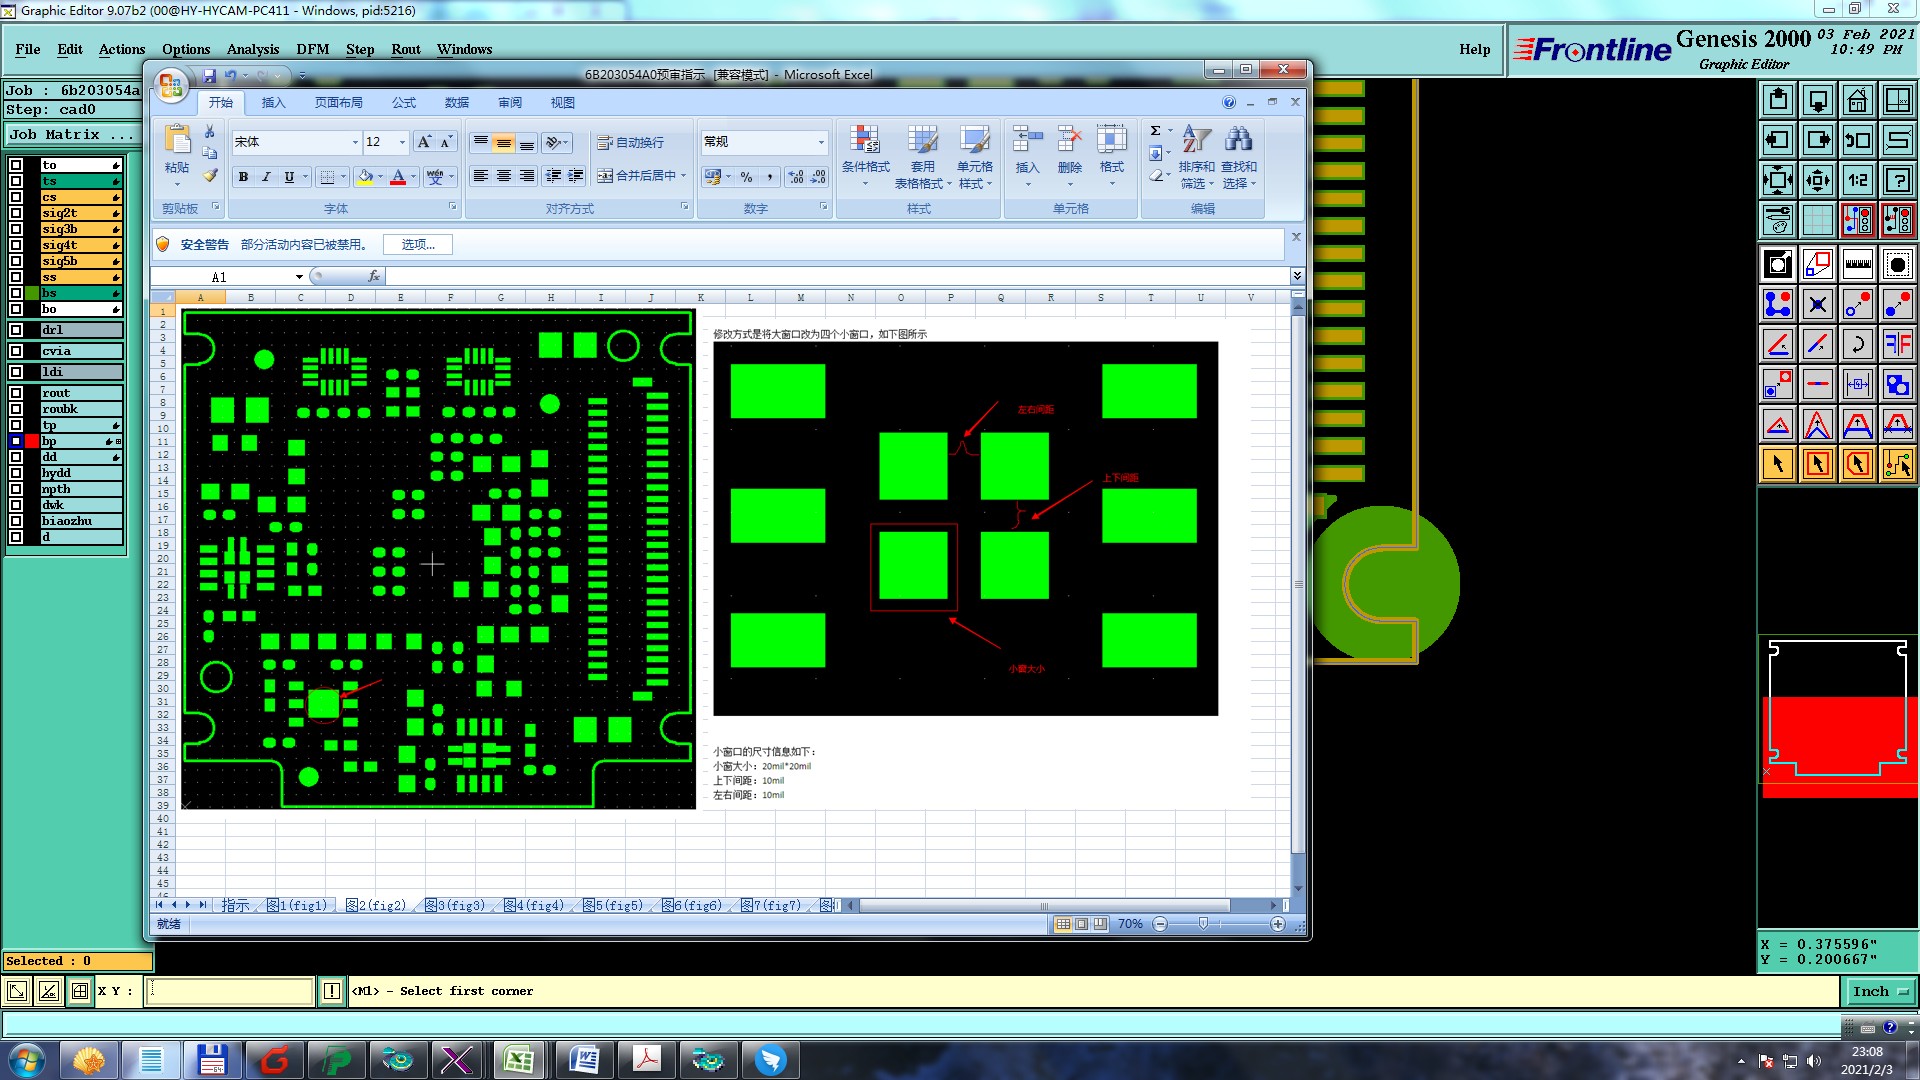This screenshot has height=1080, width=1920.
Task: Open the font size dropdown
Action: 402,142
